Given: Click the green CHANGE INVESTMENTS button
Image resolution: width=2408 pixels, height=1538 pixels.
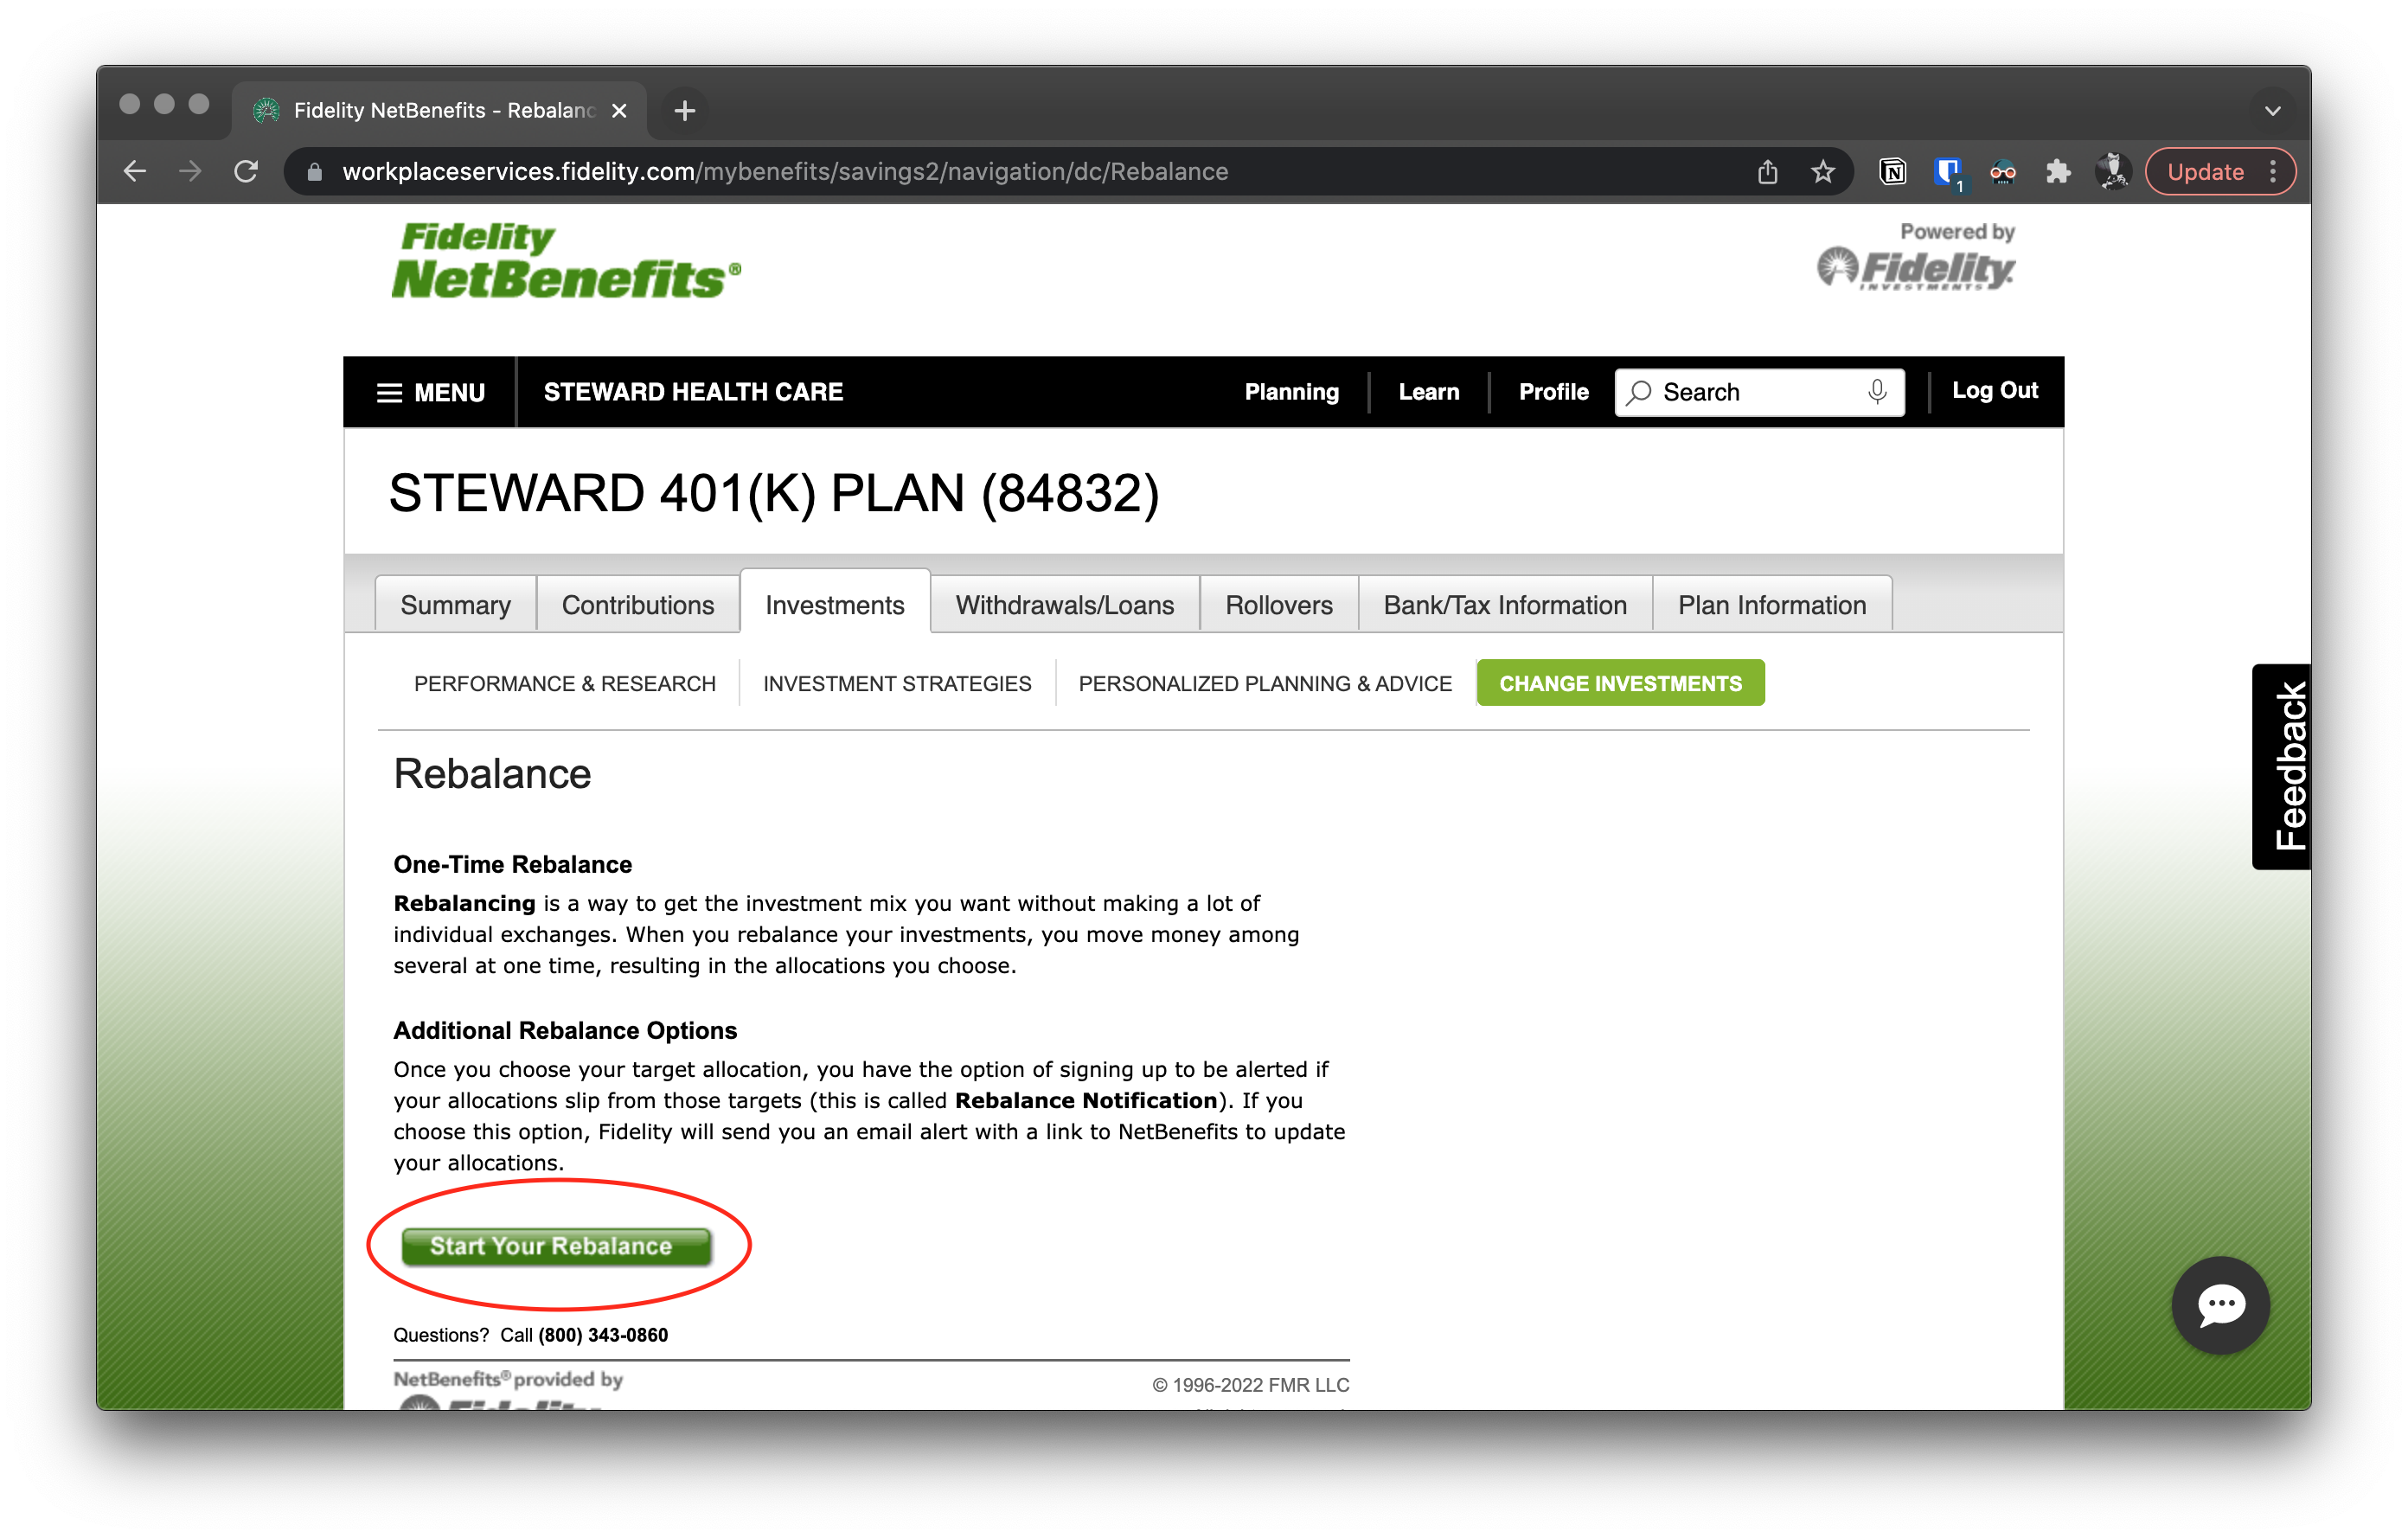Looking at the screenshot, I should point(1620,683).
